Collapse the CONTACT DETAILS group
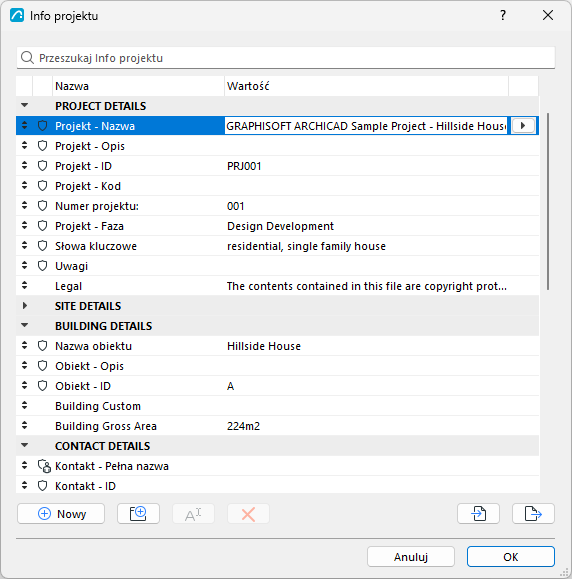 click(25, 446)
